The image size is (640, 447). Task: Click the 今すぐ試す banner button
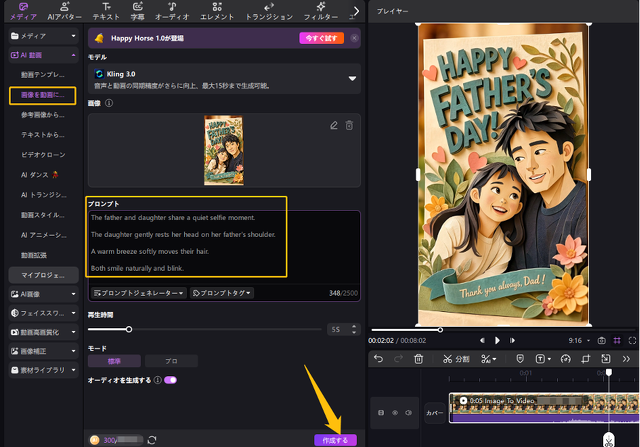click(322, 38)
